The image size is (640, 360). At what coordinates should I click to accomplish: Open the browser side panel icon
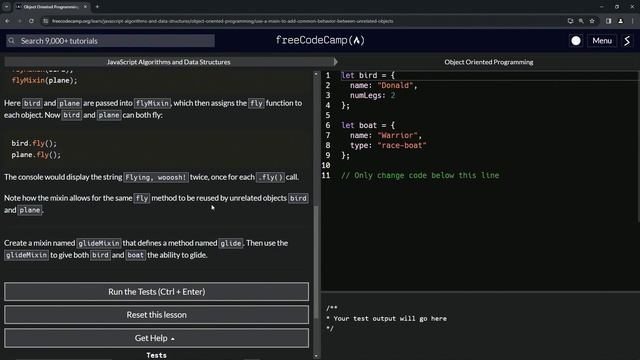pos(608,21)
